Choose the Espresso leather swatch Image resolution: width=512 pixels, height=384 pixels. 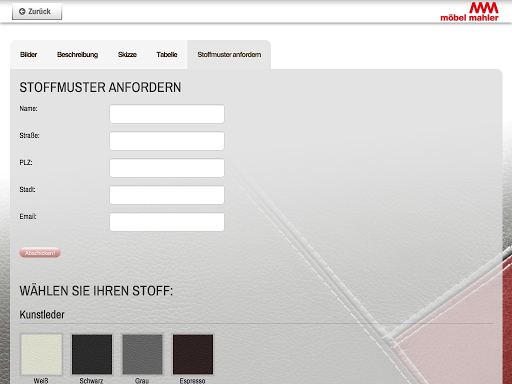(193, 354)
